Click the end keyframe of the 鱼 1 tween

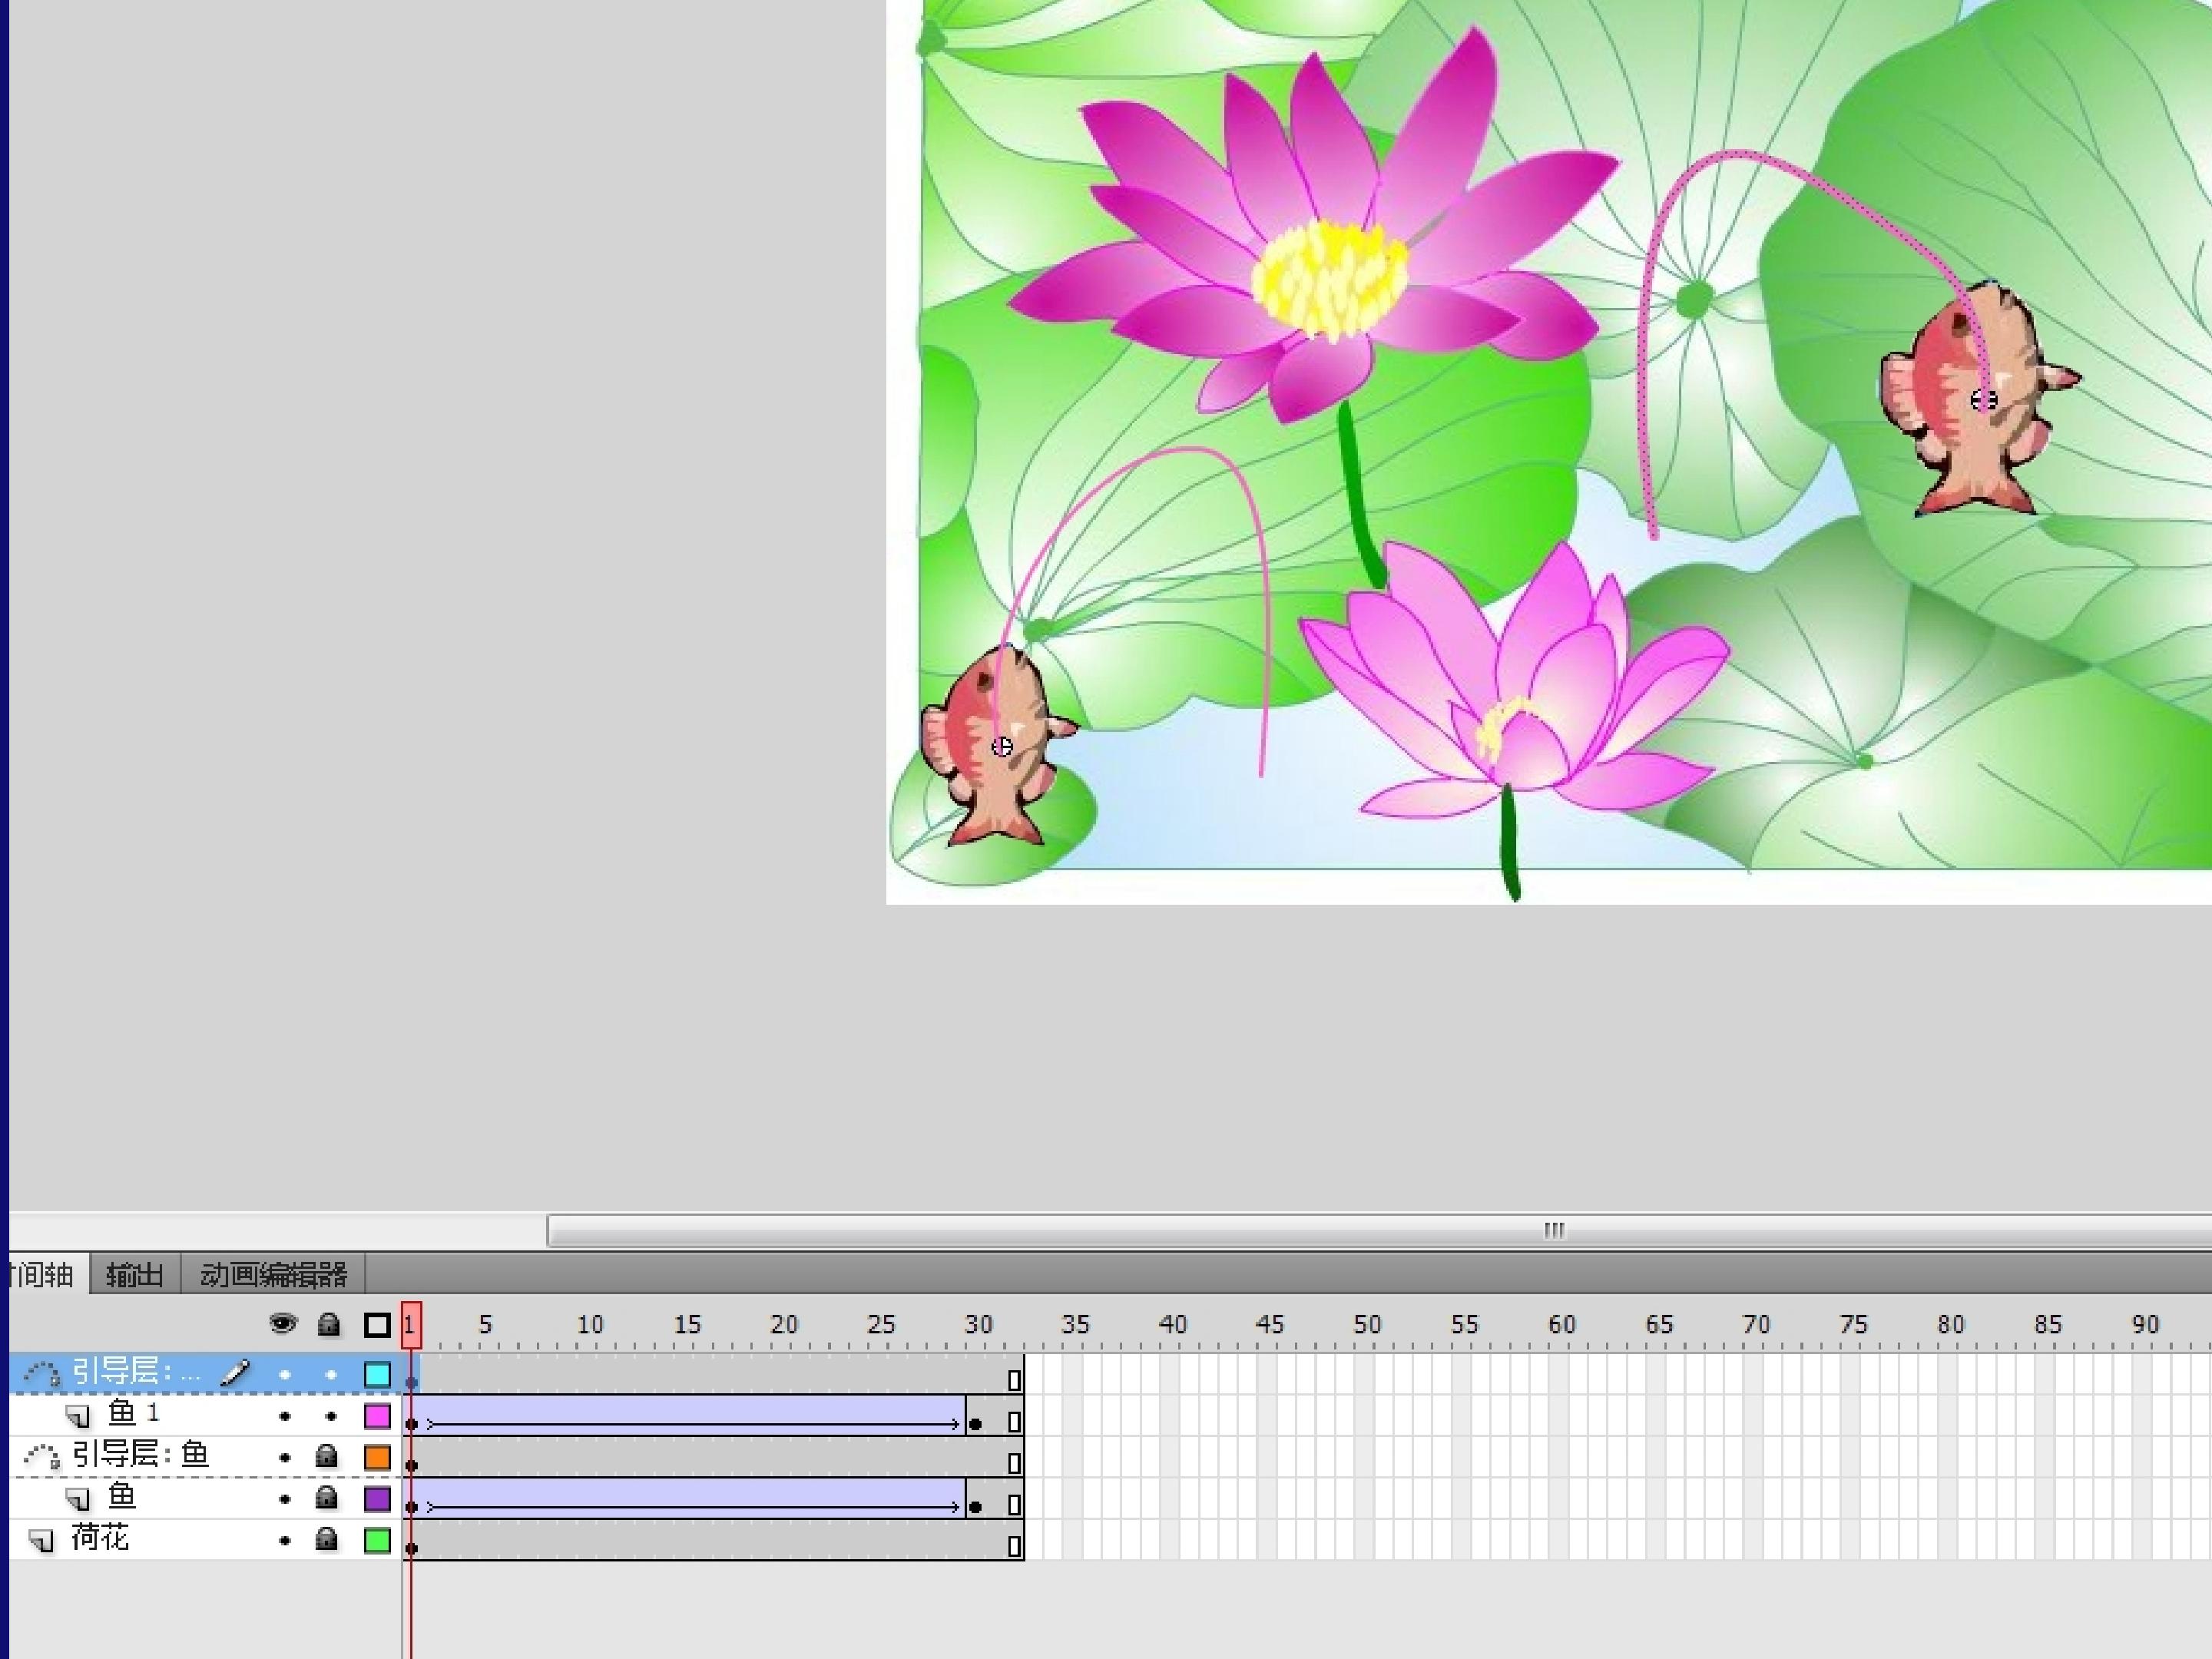click(x=976, y=1423)
